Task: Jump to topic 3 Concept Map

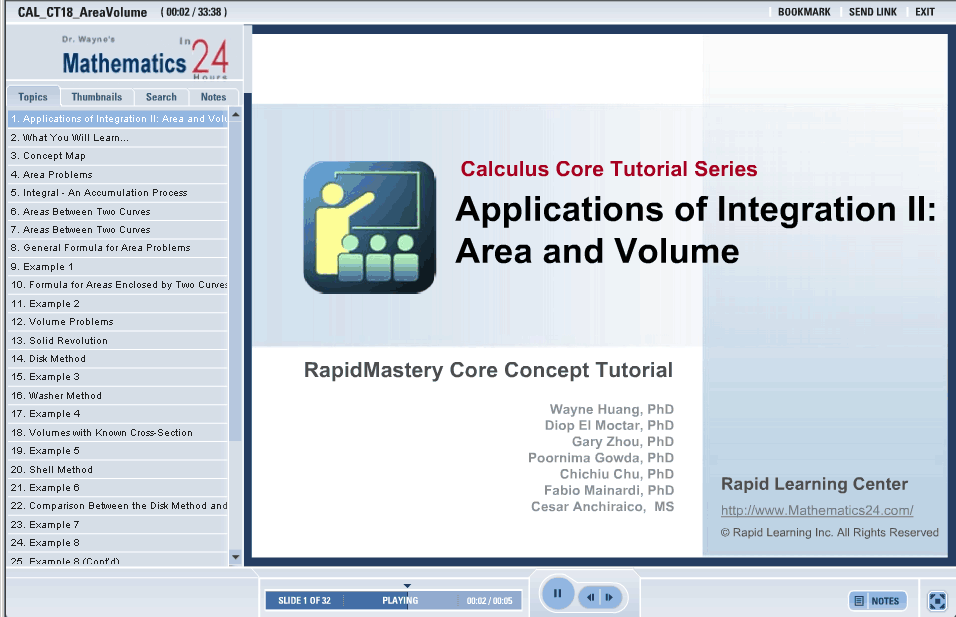Action: tap(118, 156)
